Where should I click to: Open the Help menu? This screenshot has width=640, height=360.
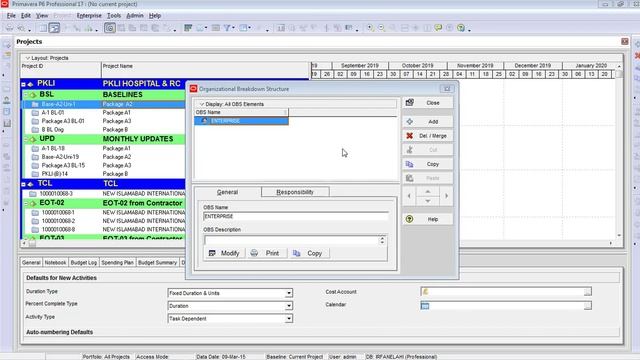click(x=155, y=16)
